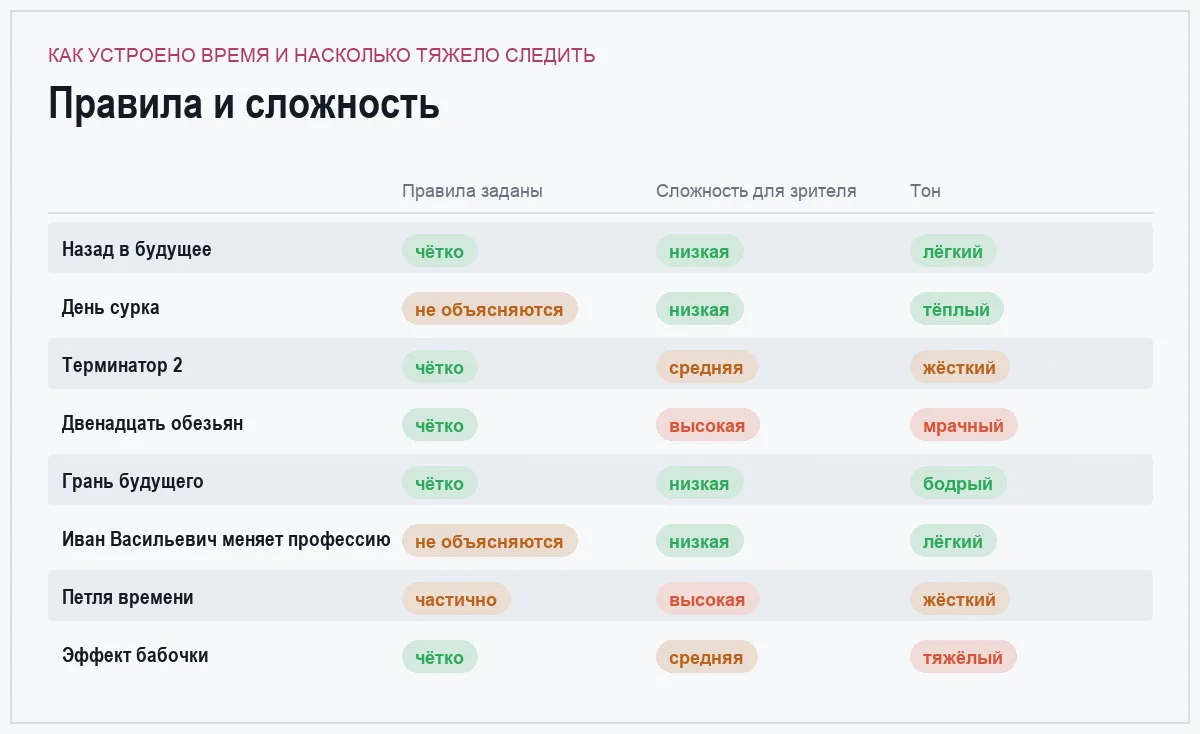Select row title 'Назад в будущее'
The width and height of the screenshot is (1200, 734).
[137, 249]
